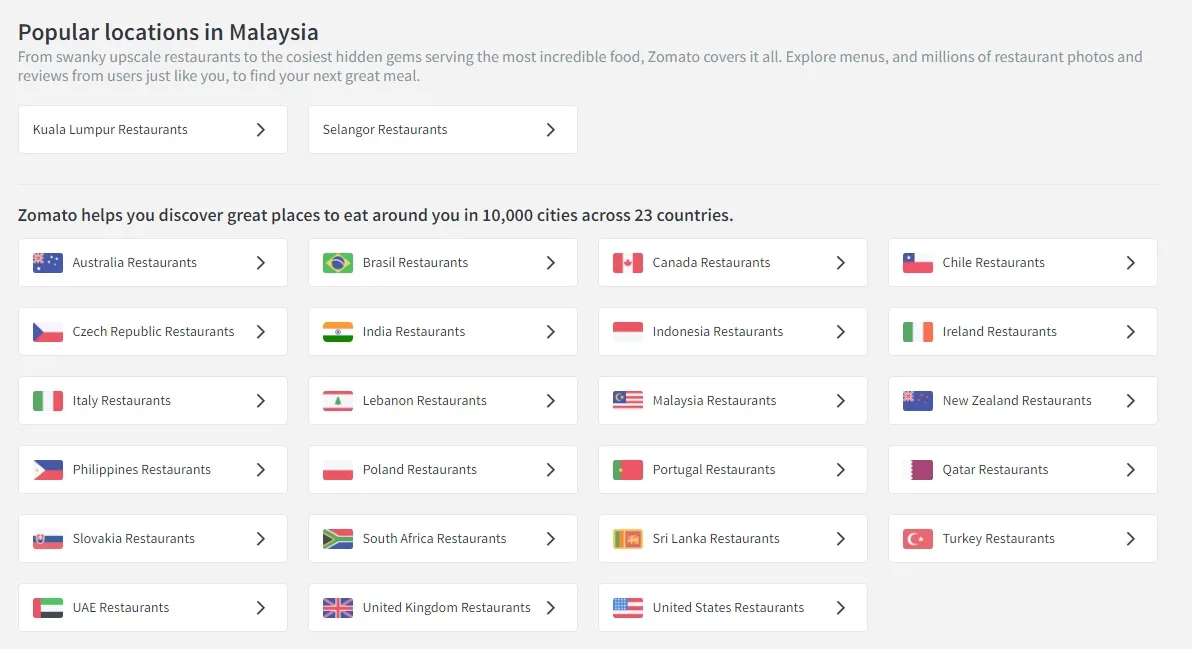Go to Lebanon Restaurants

coord(442,400)
